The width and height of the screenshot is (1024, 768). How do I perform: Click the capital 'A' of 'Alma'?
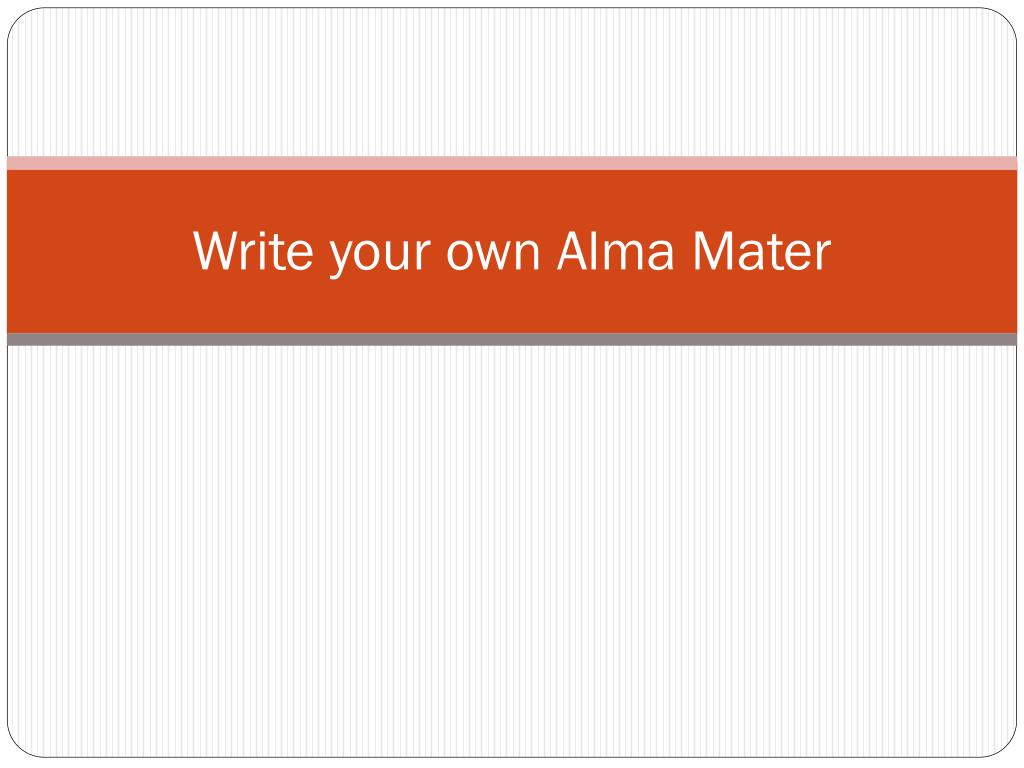pyautogui.click(x=575, y=250)
